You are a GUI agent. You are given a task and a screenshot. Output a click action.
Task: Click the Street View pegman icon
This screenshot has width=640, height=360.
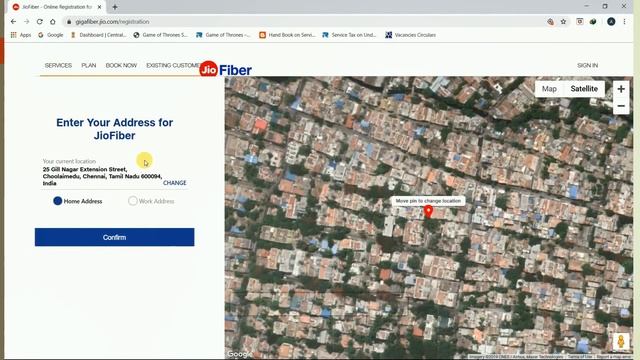[621, 341]
